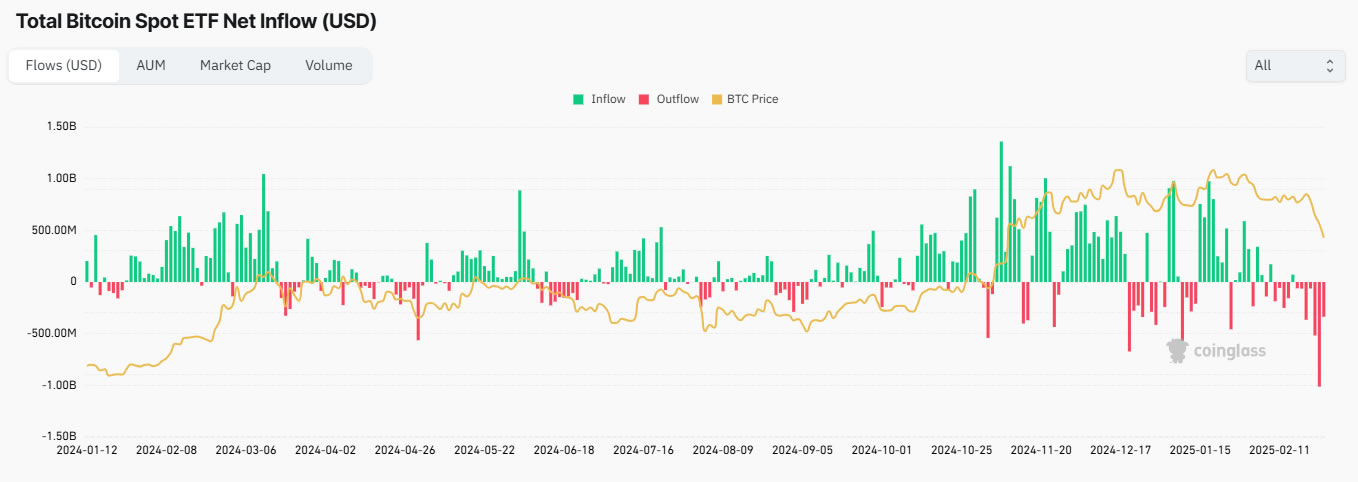Screen dimensions: 1358x482
Task: Click the yellow BTC Price legend square
Action: (716, 99)
